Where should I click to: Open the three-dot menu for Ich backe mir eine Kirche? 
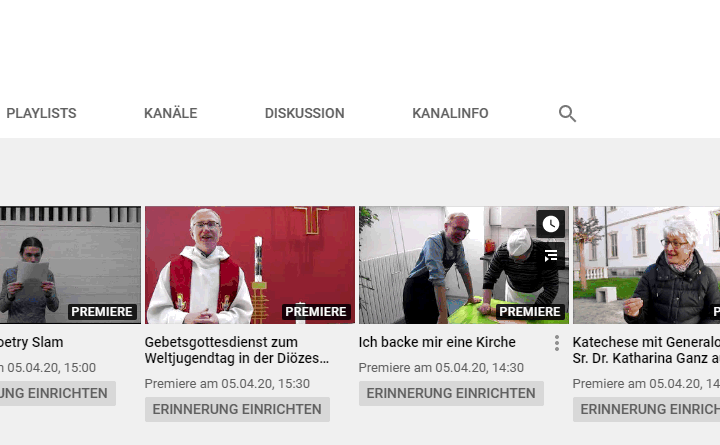coord(557,343)
